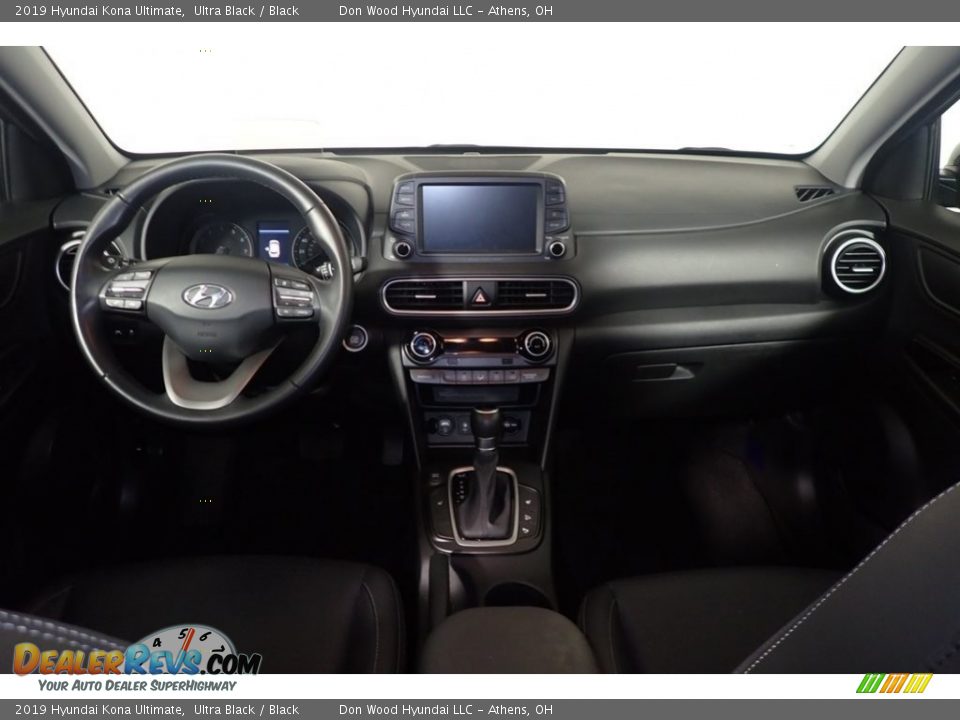Tap the infotainment touchscreen display

coord(480,215)
